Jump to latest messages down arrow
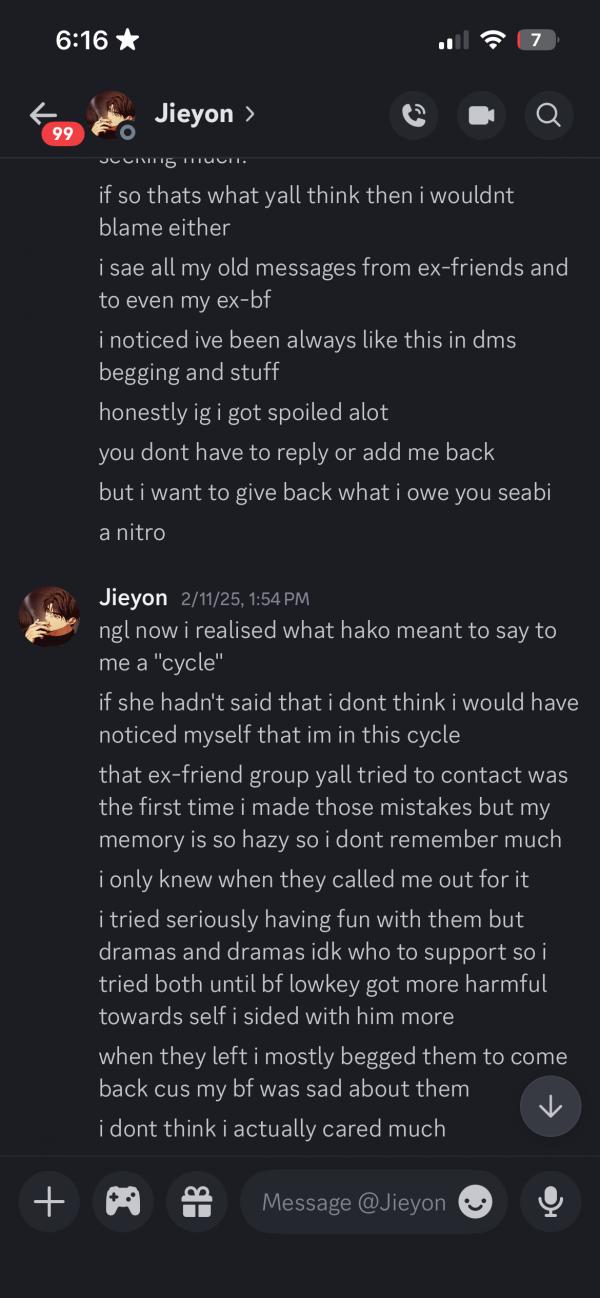Image resolution: width=600 pixels, height=1298 pixels. pyautogui.click(x=550, y=1107)
